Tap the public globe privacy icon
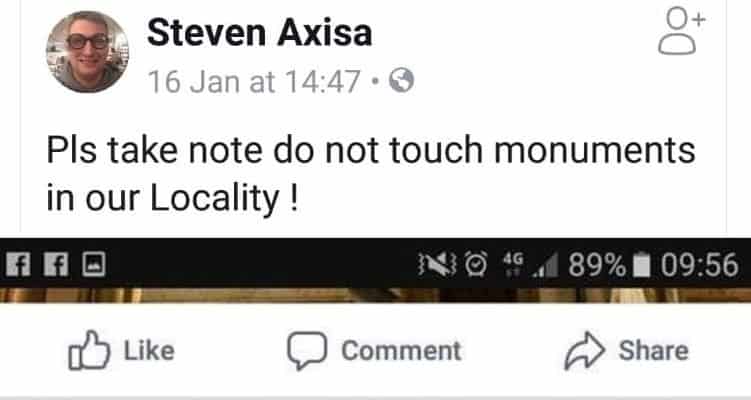This screenshot has height=400, width=751. (x=401, y=80)
